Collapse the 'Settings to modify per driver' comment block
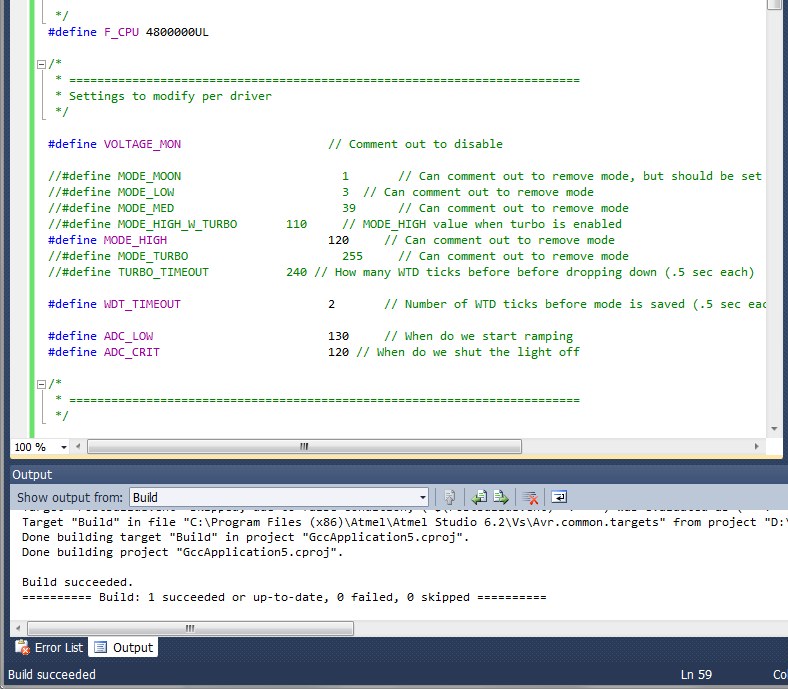Screen dimensions: 788x689 pos(41,64)
